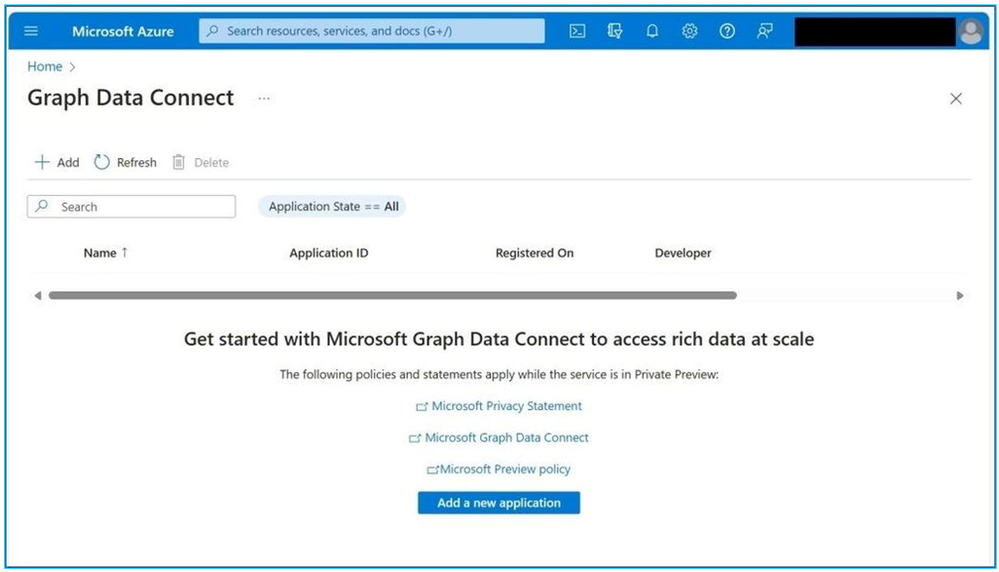Open the Application State == All filter
The image size is (999, 572).
pyautogui.click(x=332, y=206)
